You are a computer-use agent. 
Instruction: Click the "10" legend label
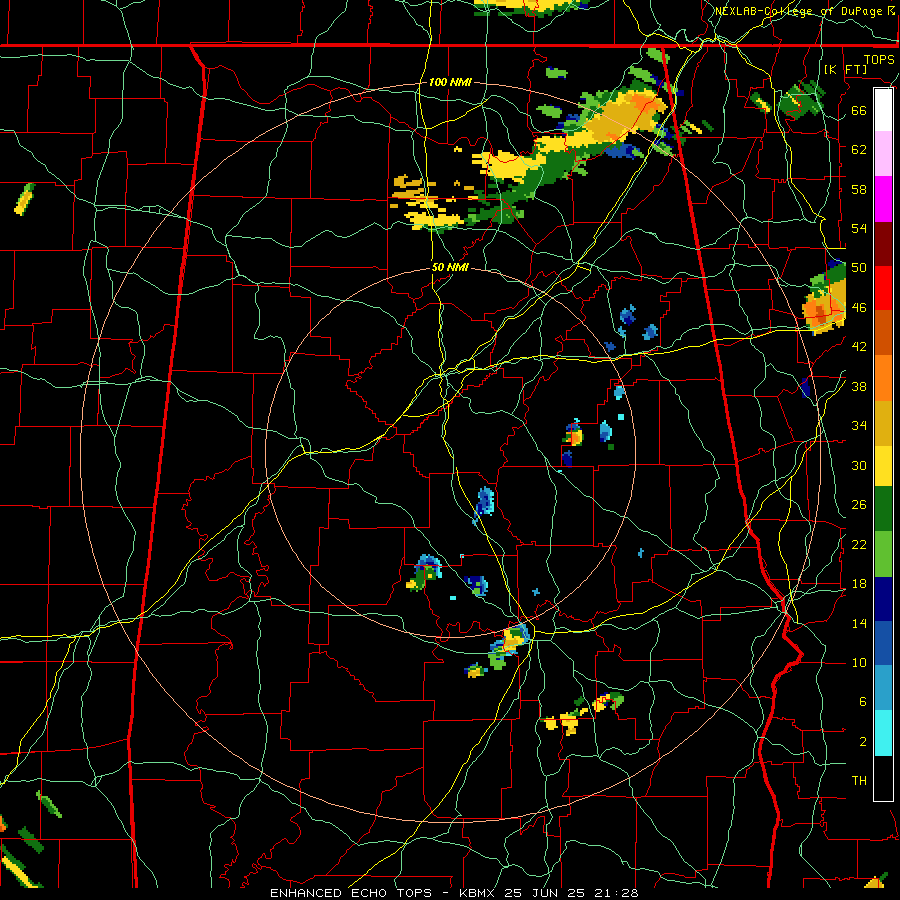coord(859,662)
